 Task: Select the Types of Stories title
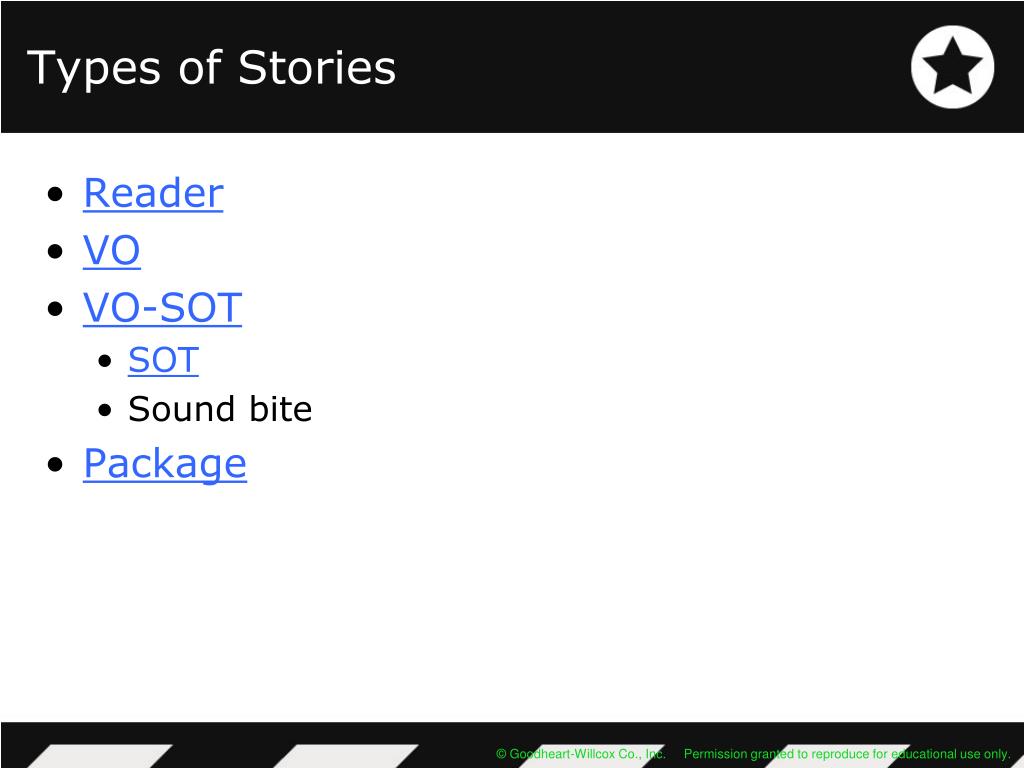211,68
